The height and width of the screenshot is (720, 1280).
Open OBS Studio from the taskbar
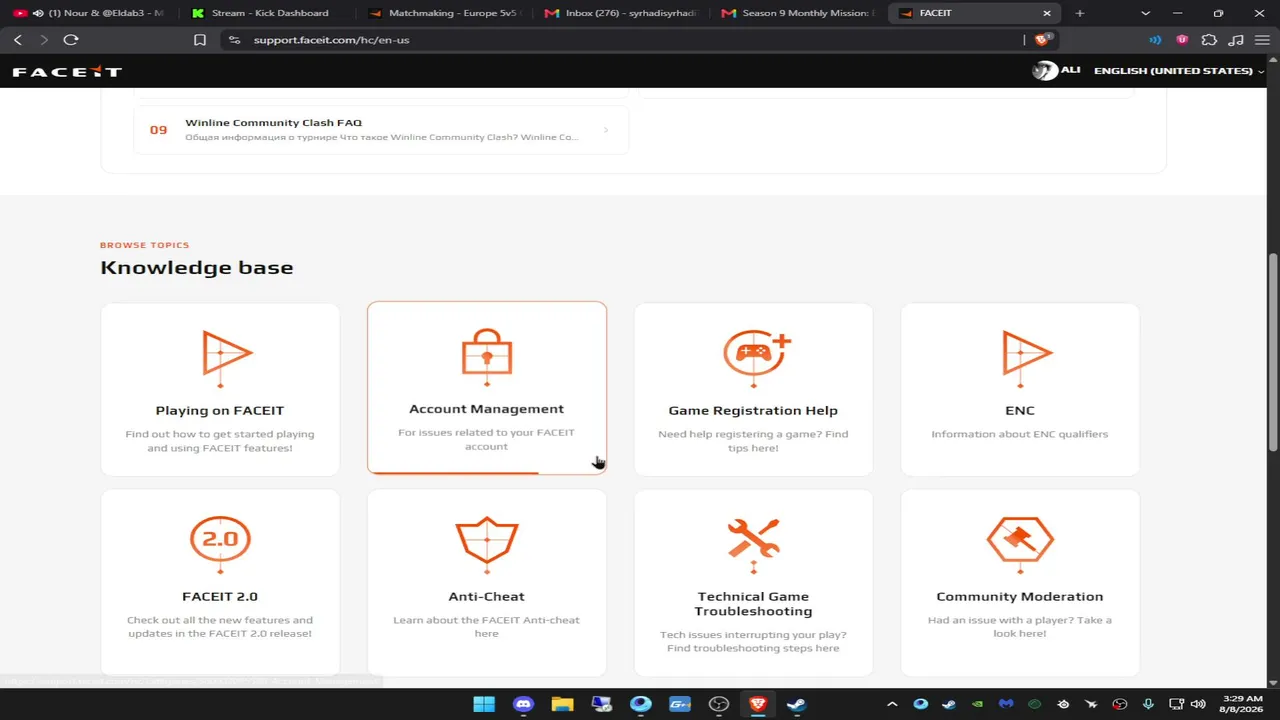(719, 704)
